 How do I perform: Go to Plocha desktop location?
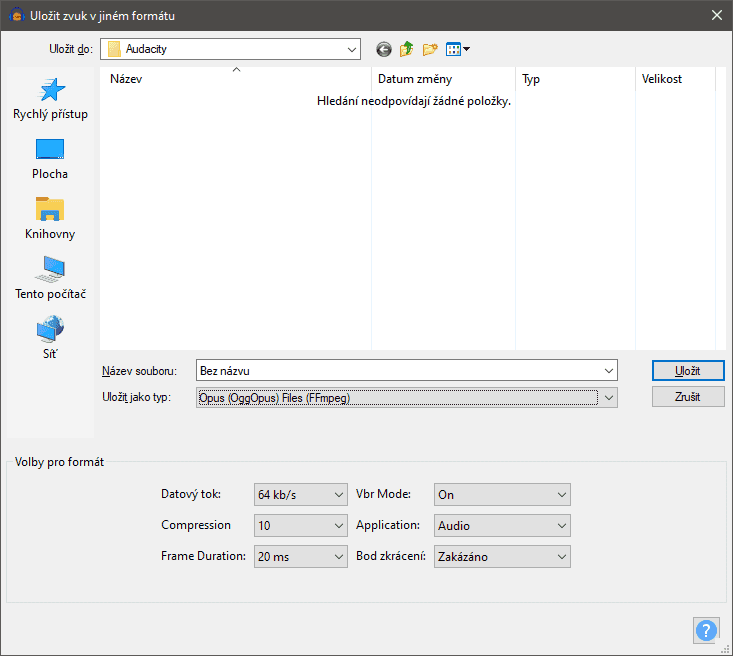pyautogui.click(x=50, y=159)
